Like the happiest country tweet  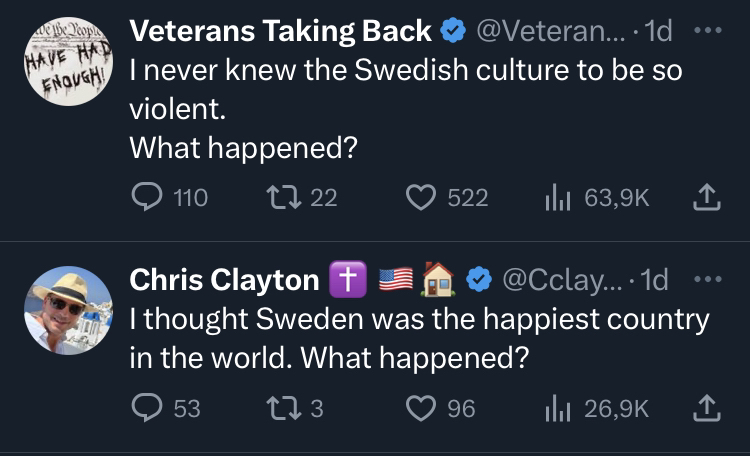click(x=420, y=408)
